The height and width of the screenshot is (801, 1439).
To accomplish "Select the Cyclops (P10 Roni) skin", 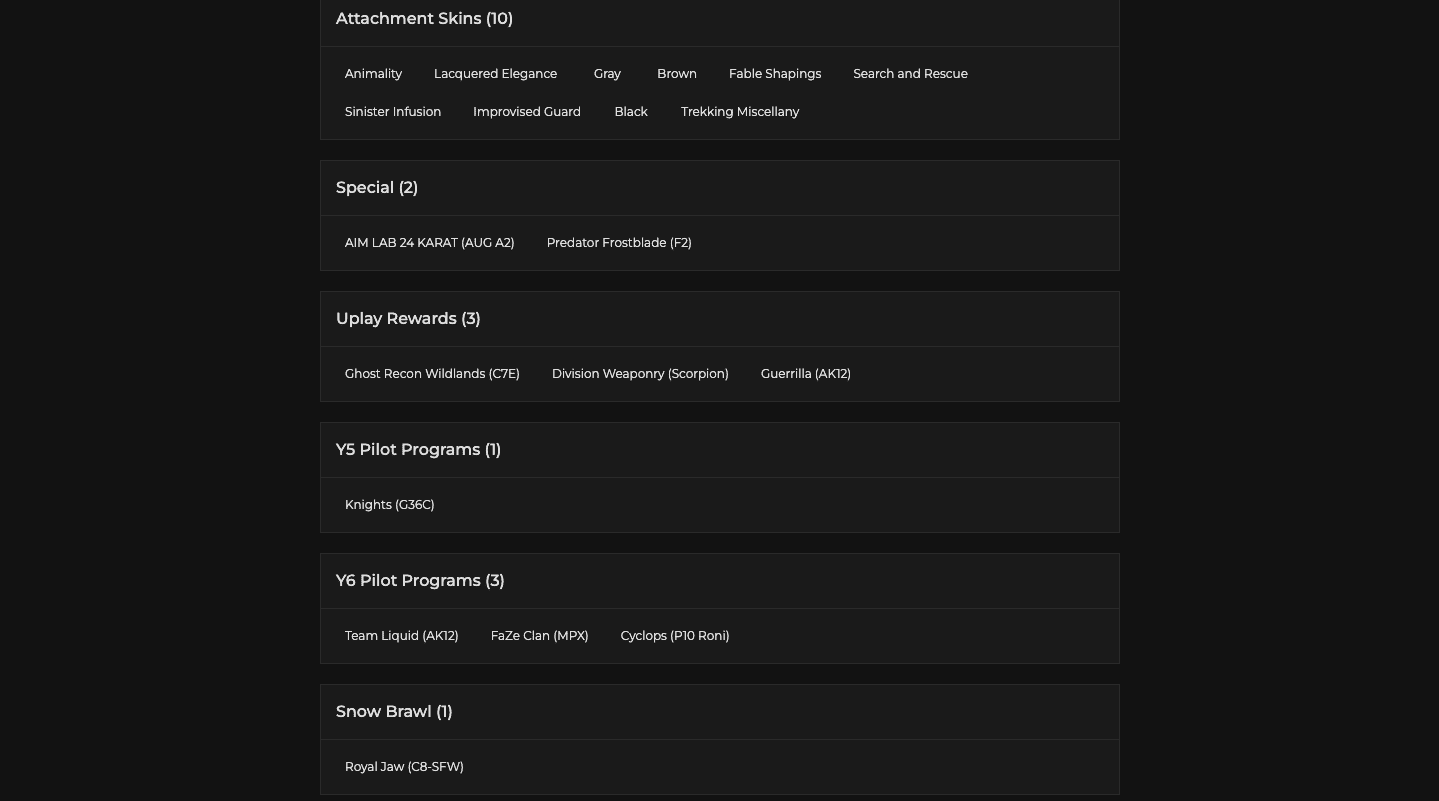I will pyautogui.click(x=674, y=636).
